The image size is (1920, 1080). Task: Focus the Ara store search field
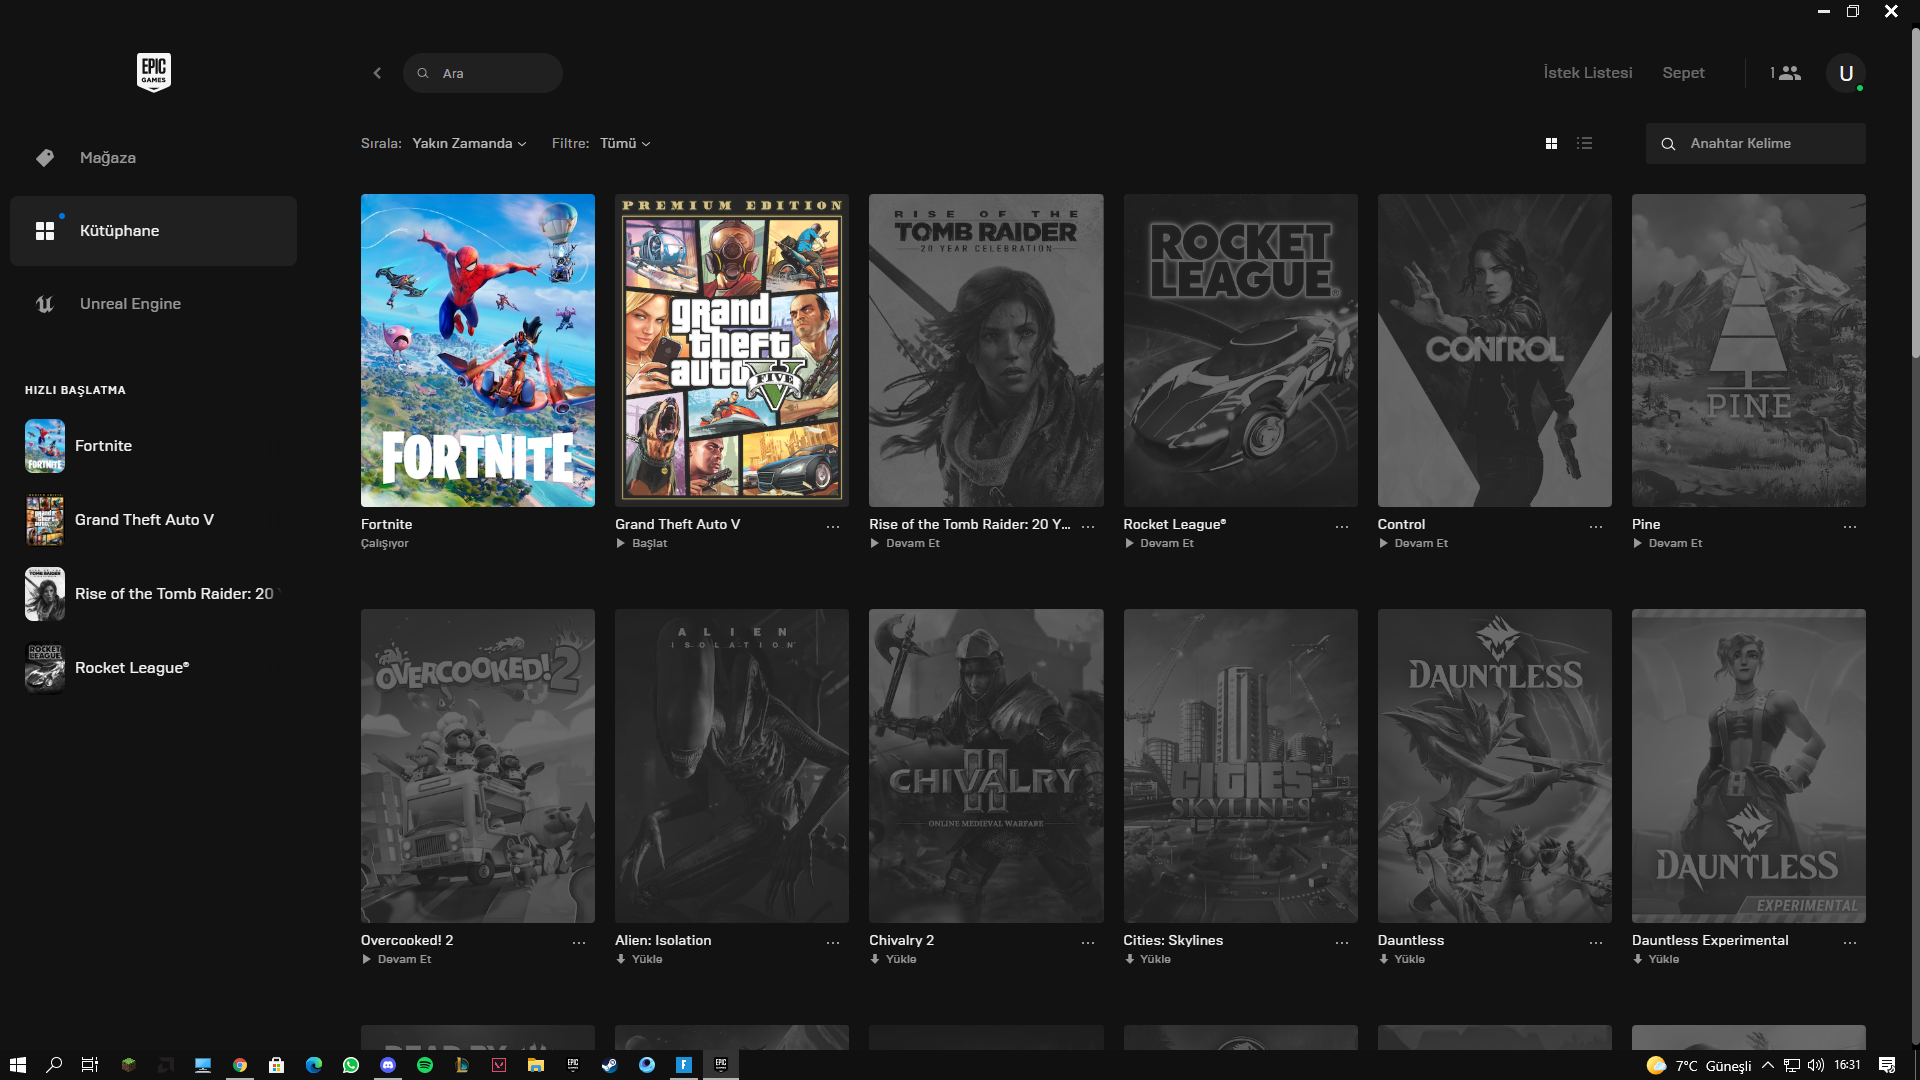(x=483, y=73)
